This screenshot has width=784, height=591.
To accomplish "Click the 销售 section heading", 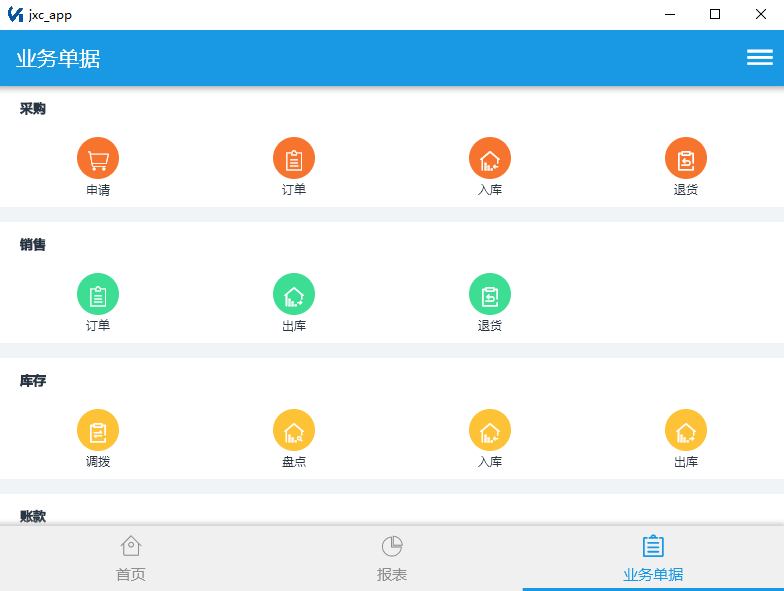I will [32, 244].
